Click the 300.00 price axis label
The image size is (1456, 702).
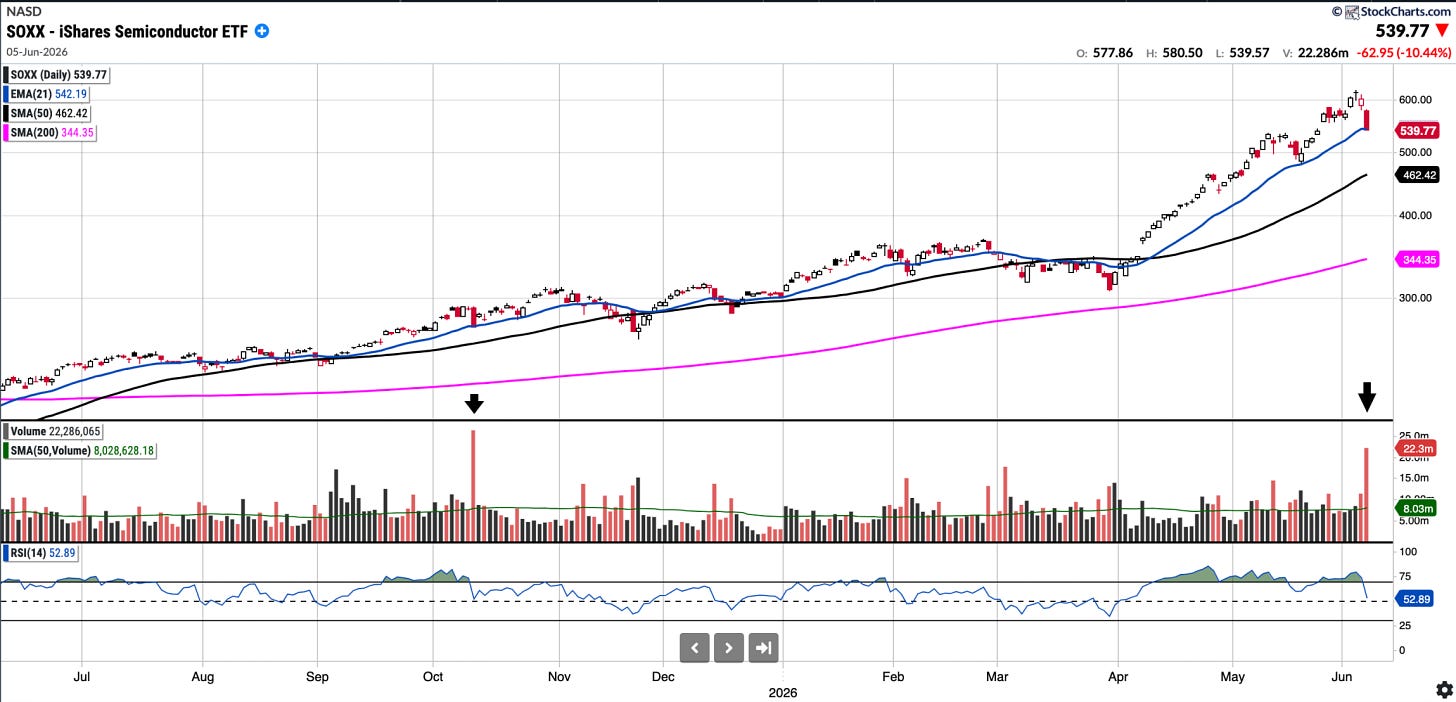click(1416, 297)
